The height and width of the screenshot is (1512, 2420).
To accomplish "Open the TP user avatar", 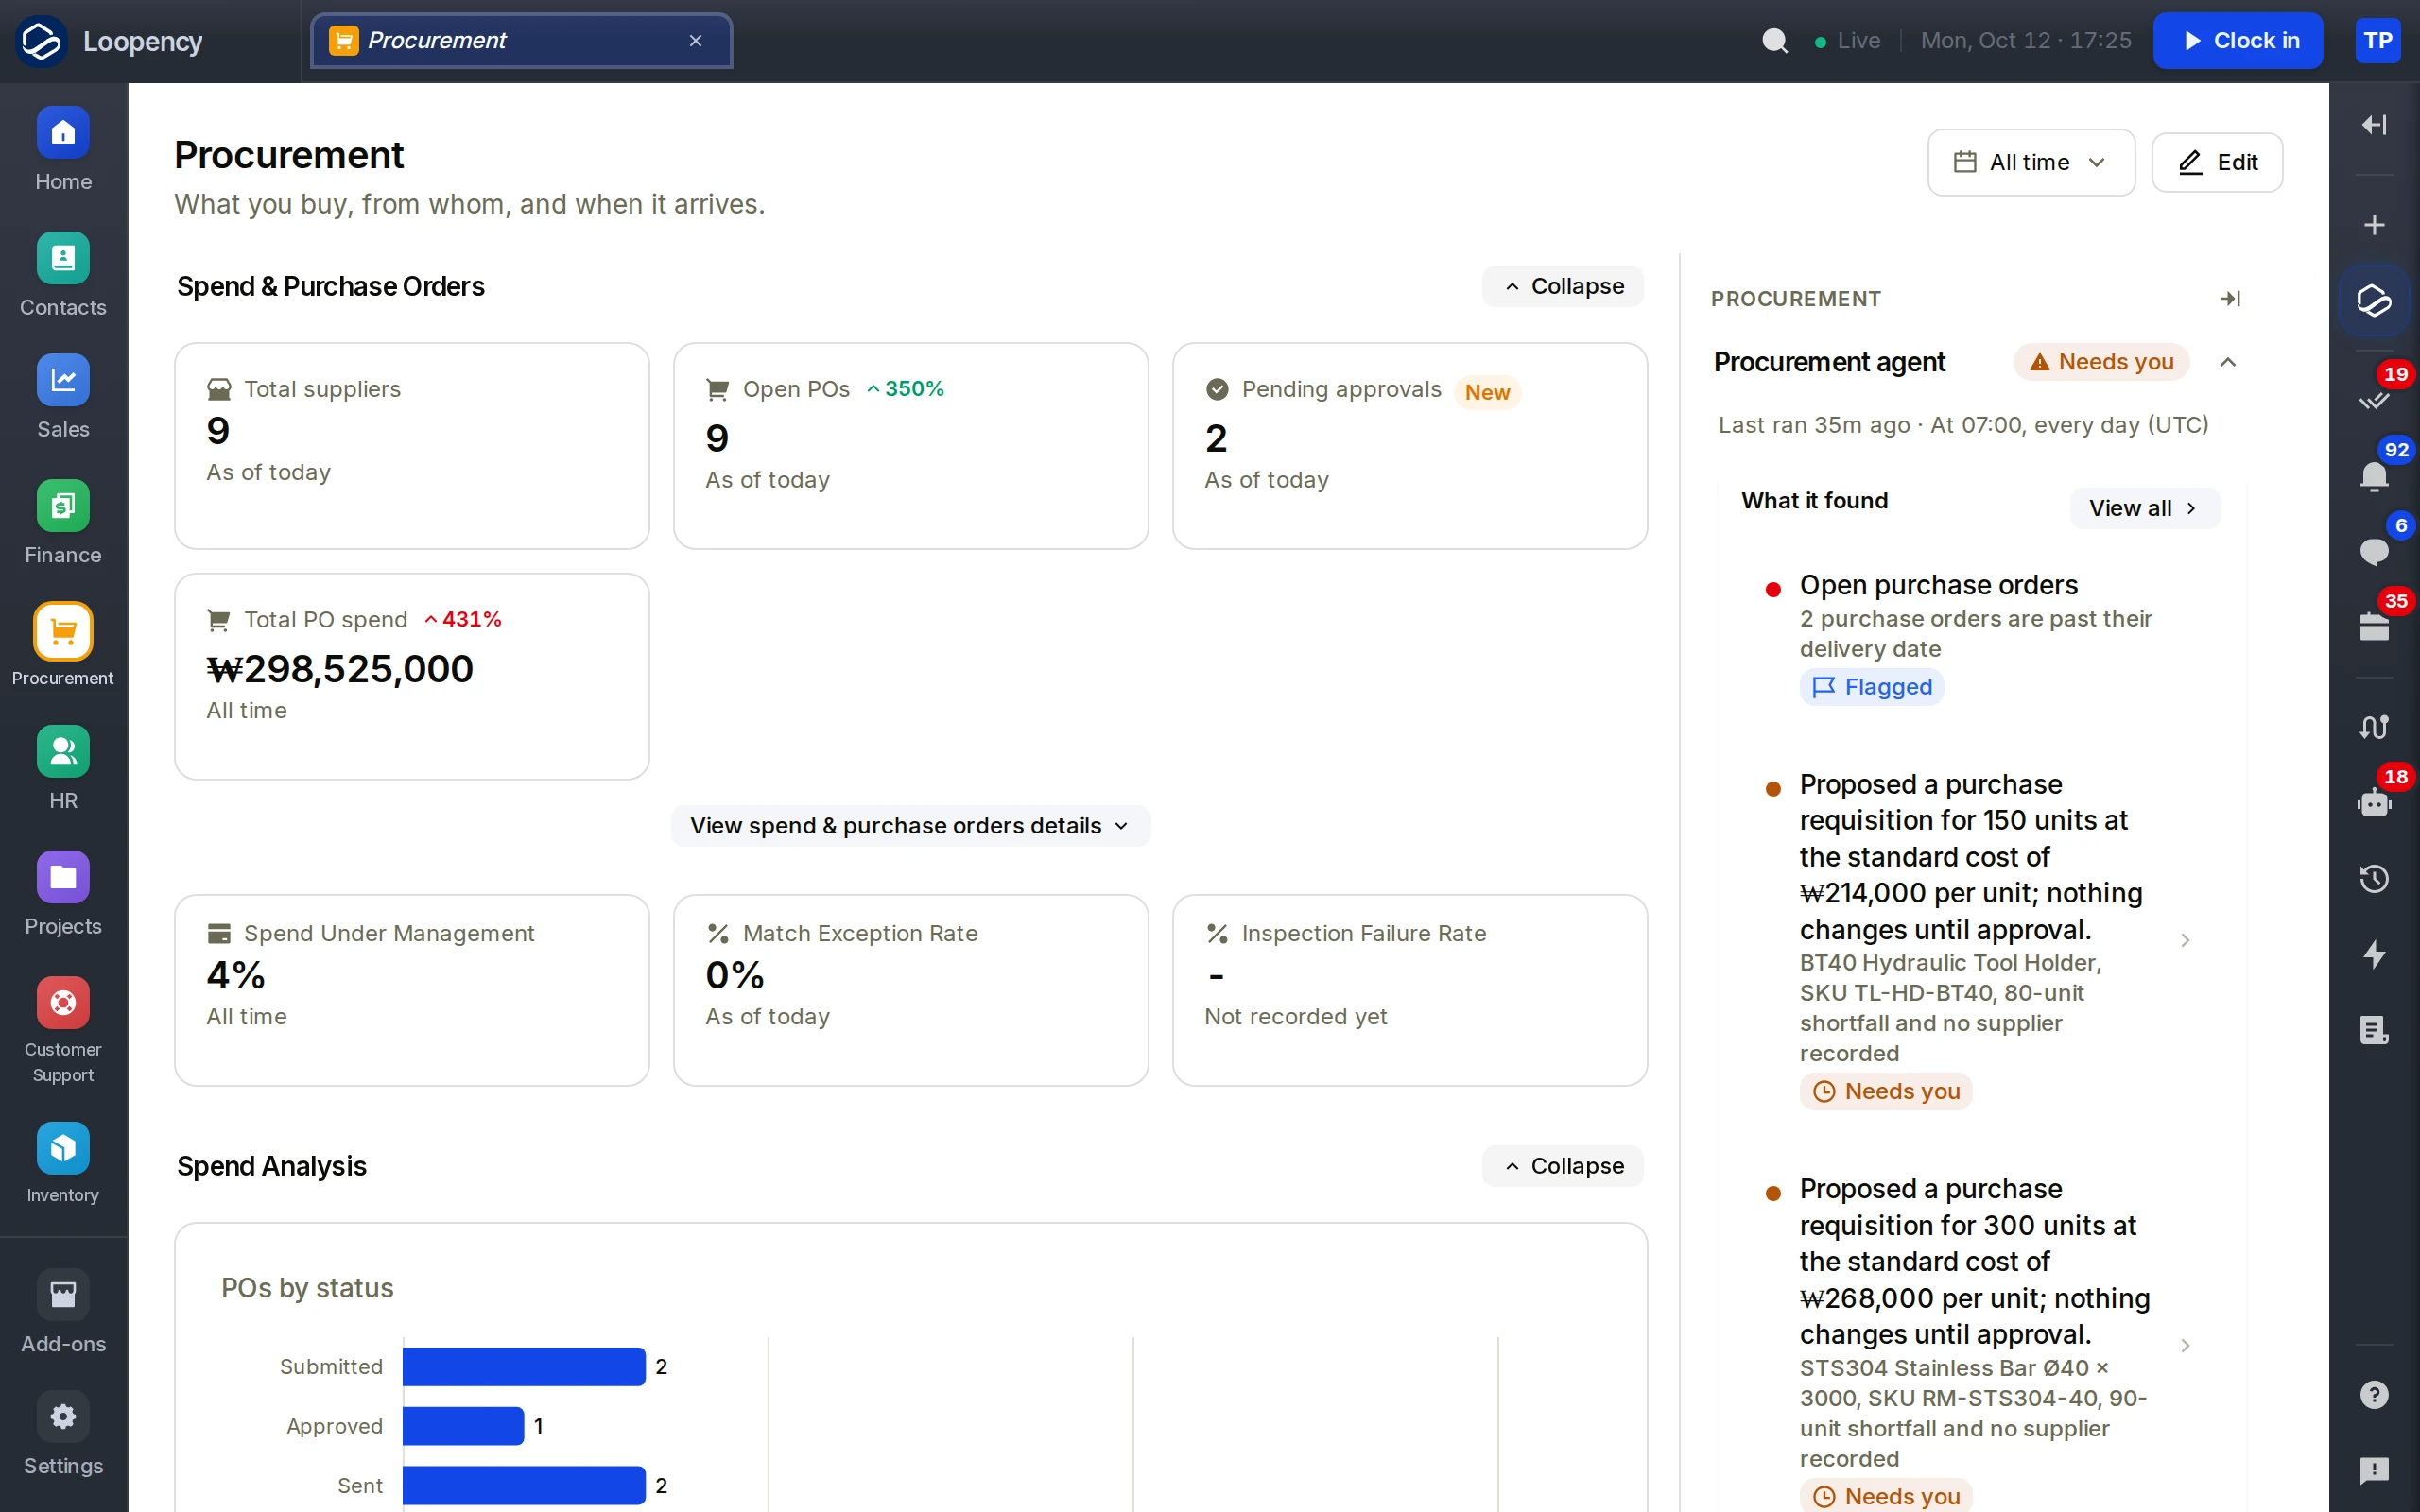I will [2378, 41].
